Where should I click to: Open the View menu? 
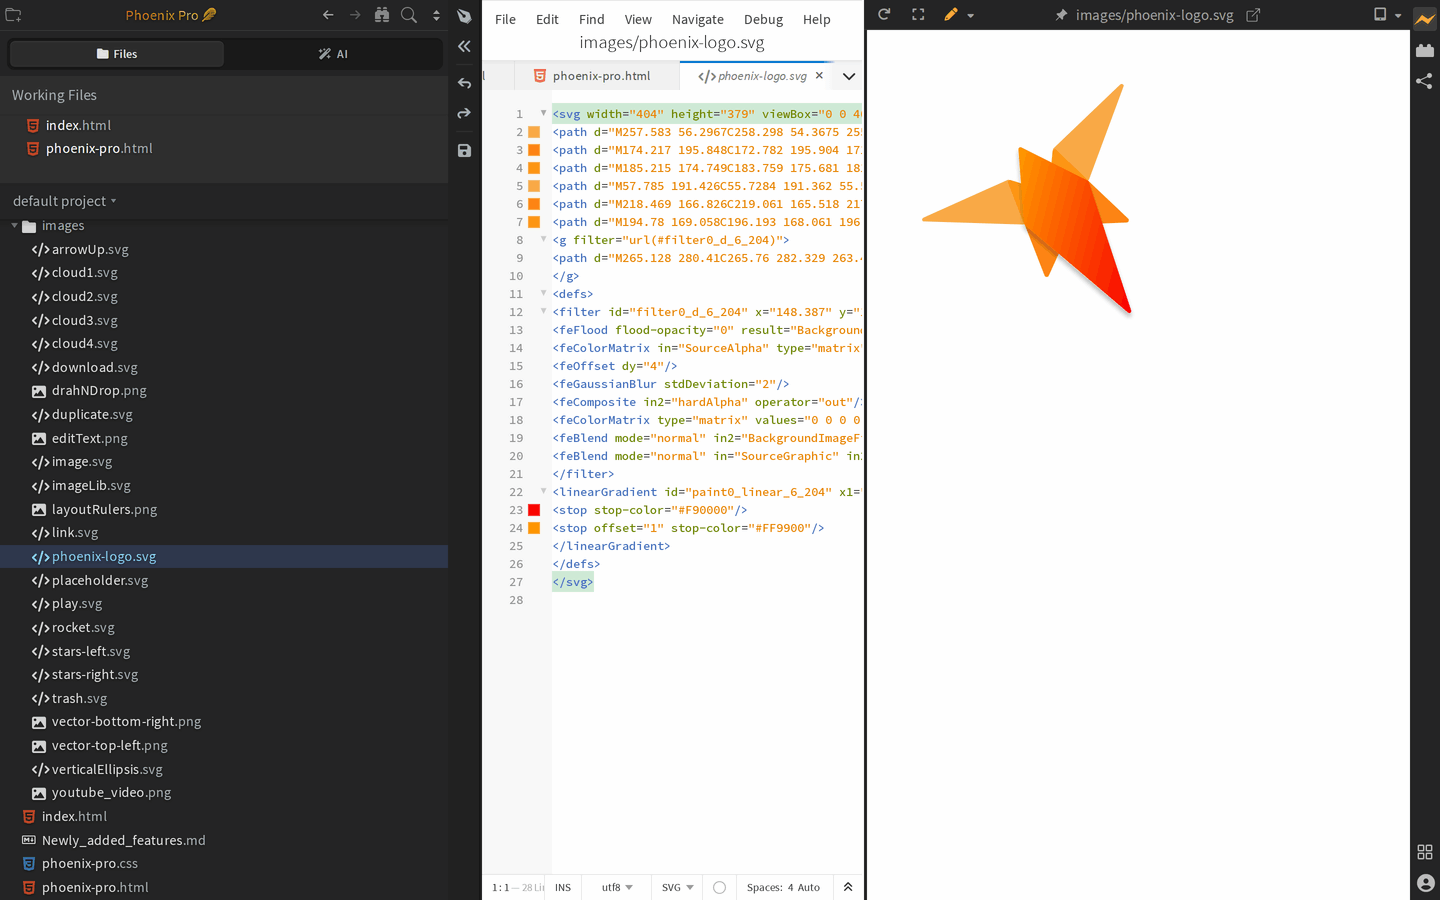[x=638, y=19]
